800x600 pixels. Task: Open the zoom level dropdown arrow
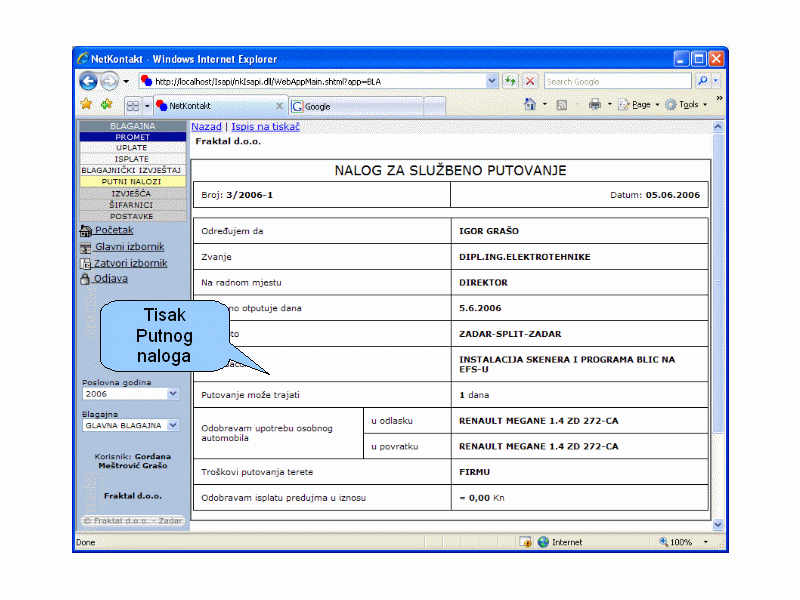click(706, 542)
